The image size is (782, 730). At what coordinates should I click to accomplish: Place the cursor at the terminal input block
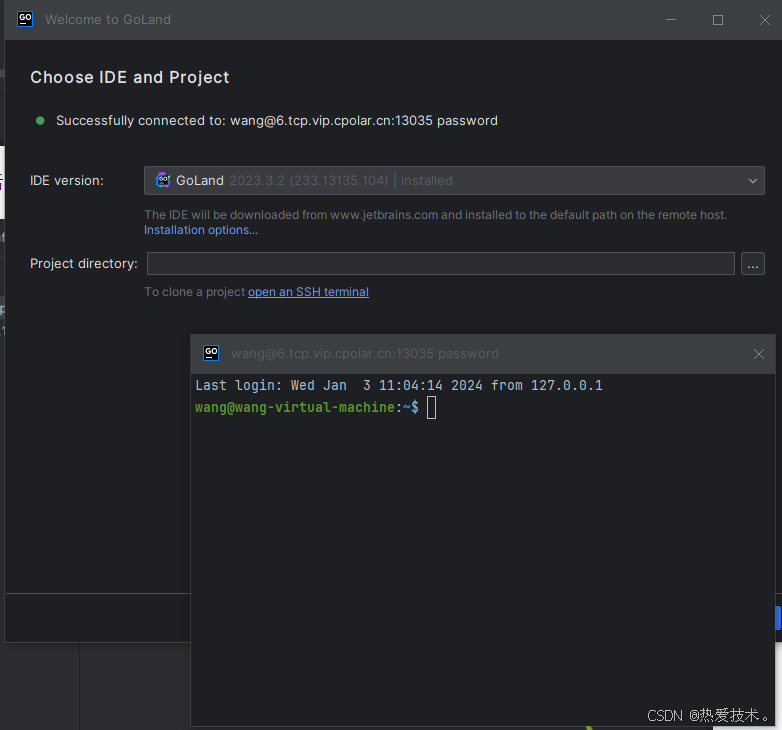click(x=431, y=407)
